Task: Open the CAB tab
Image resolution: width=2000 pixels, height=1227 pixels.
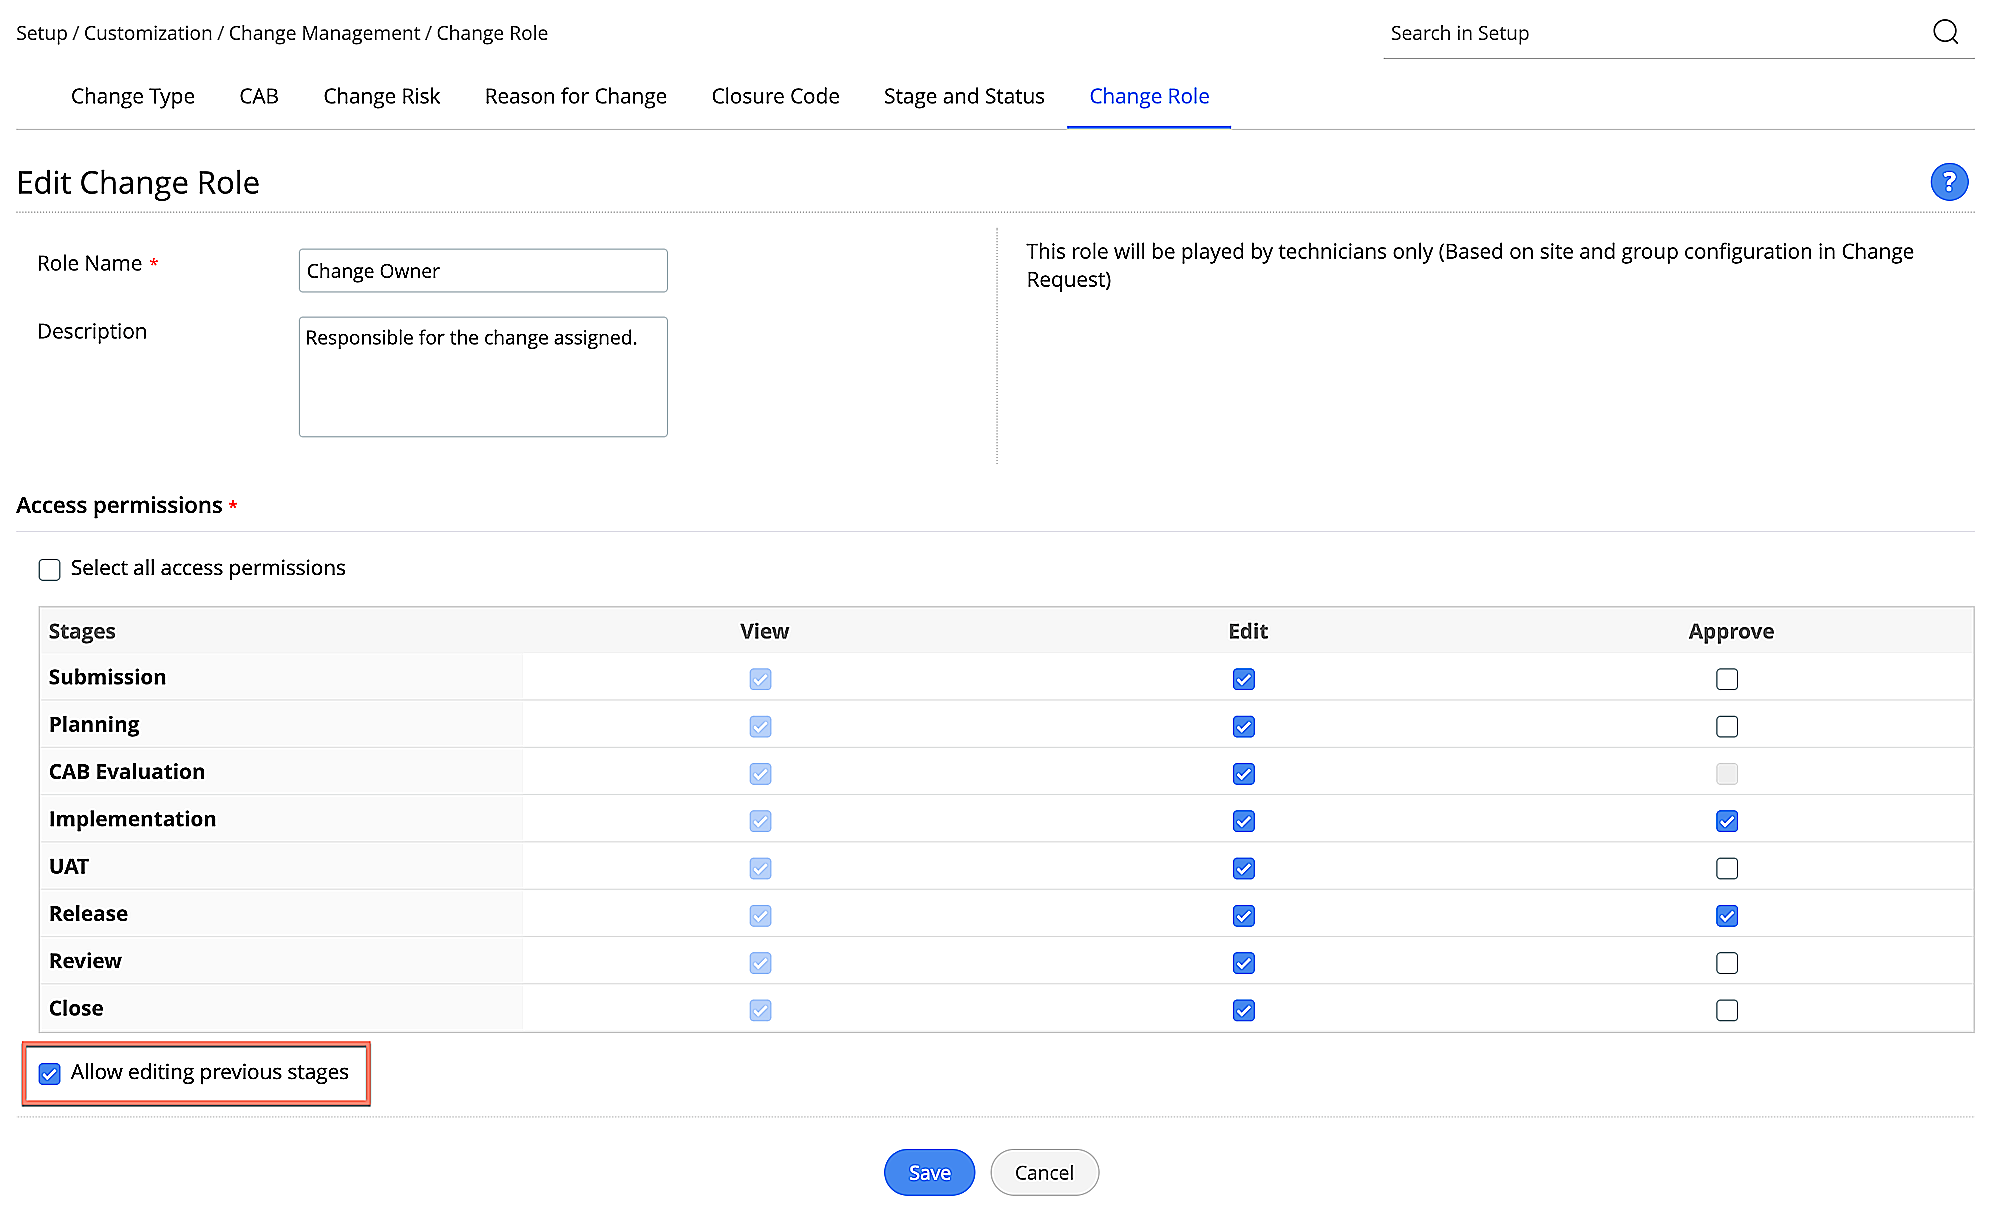Action: coord(258,96)
